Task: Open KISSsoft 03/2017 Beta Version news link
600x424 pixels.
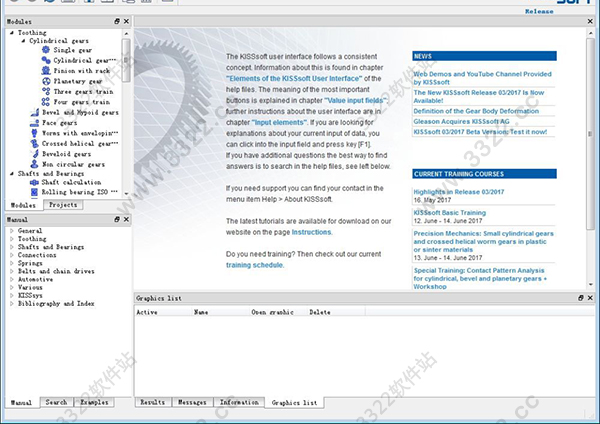Action: (480, 132)
